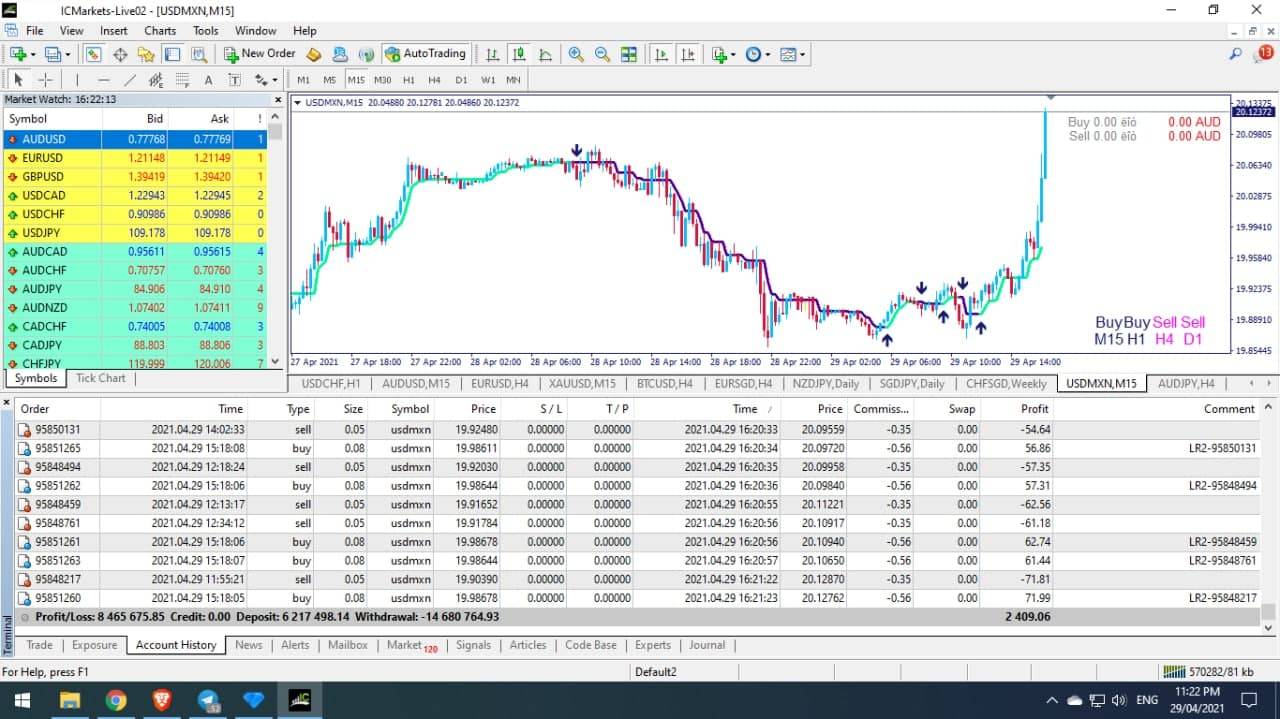1280x719 pixels.
Task: Open the MetaTrader Market gold icon
Action: click(314, 54)
